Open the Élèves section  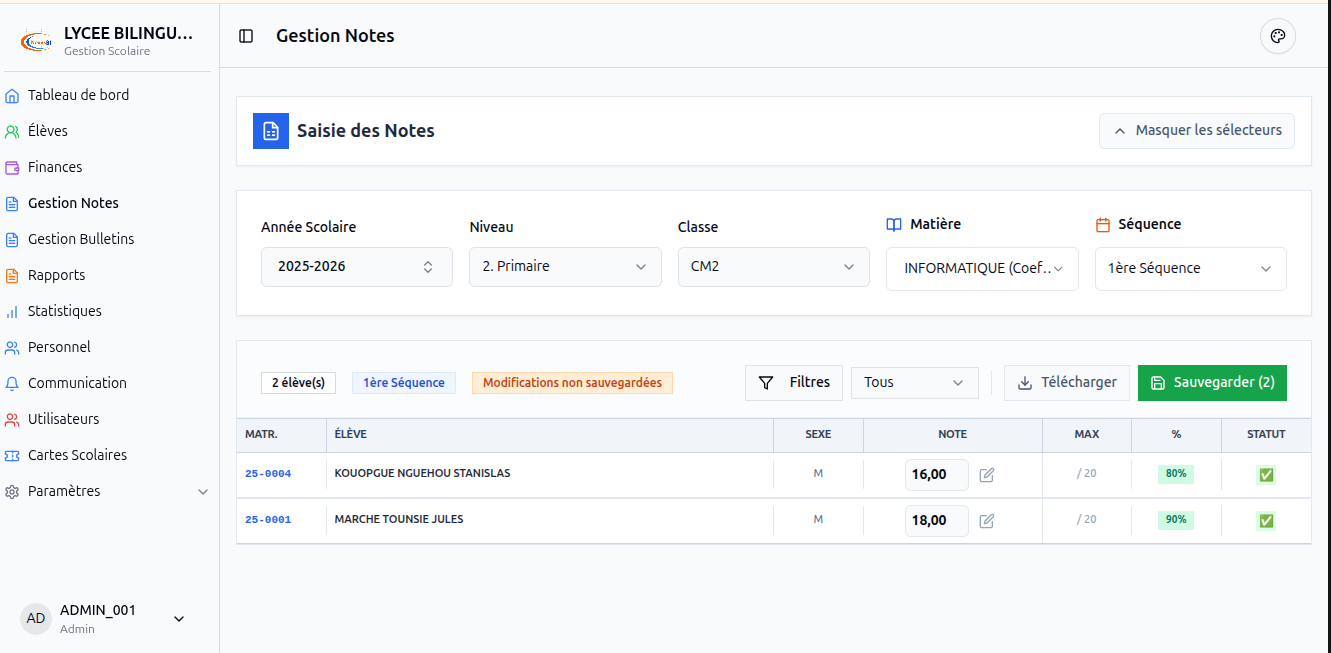(x=48, y=132)
